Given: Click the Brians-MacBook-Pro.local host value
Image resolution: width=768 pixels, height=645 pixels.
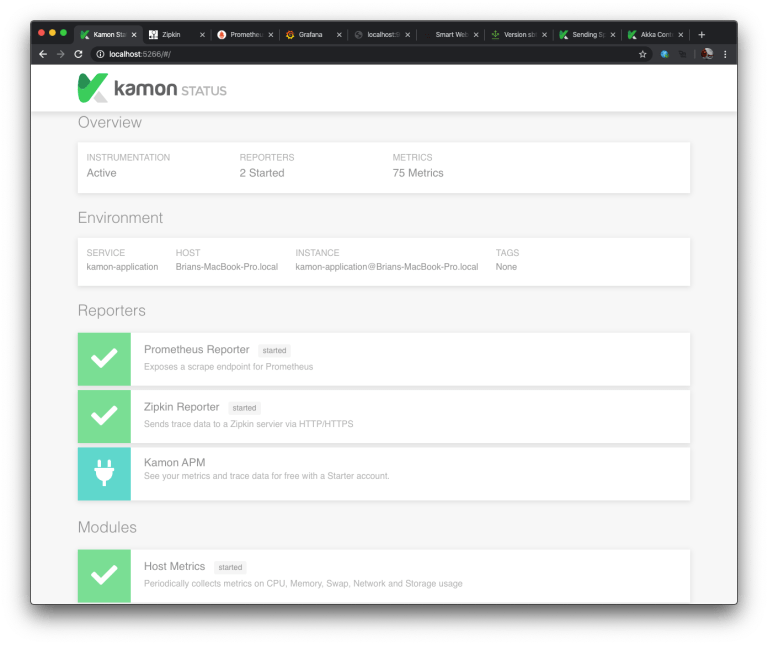Looking at the screenshot, I should [x=227, y=267].
